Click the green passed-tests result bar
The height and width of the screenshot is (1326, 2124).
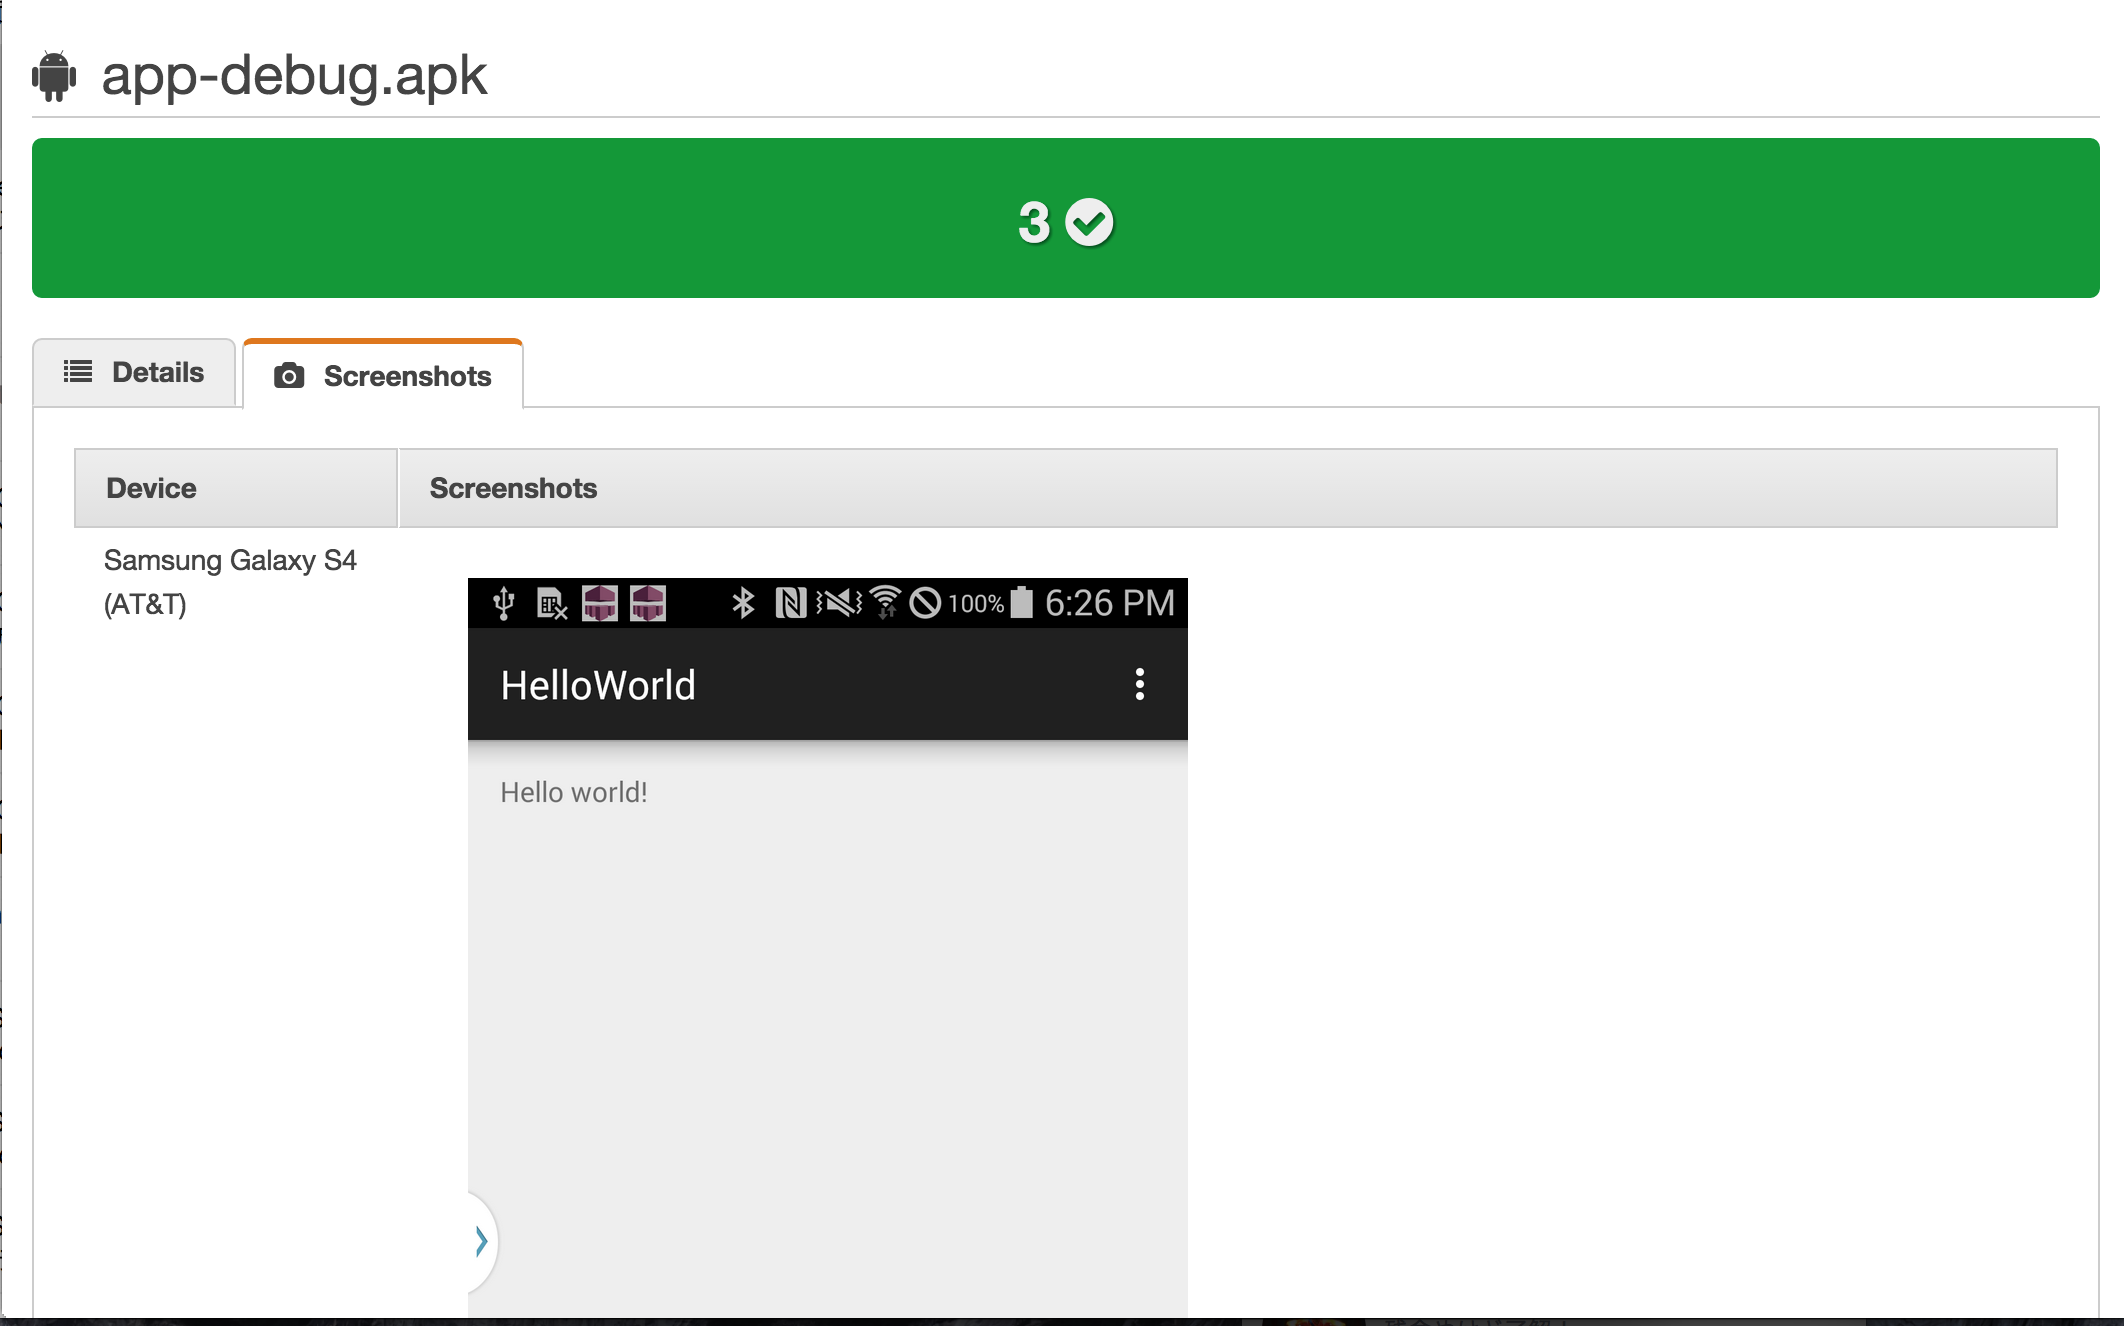pos(1064,218)
